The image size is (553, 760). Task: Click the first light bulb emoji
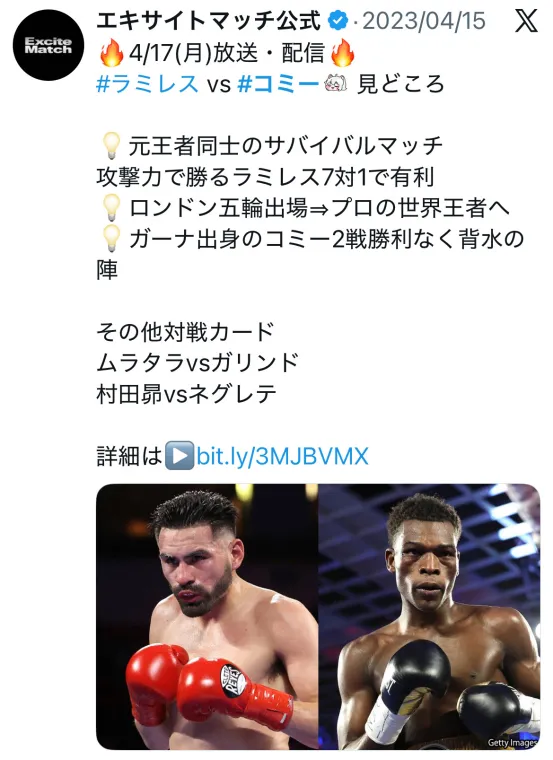point(111,146)
